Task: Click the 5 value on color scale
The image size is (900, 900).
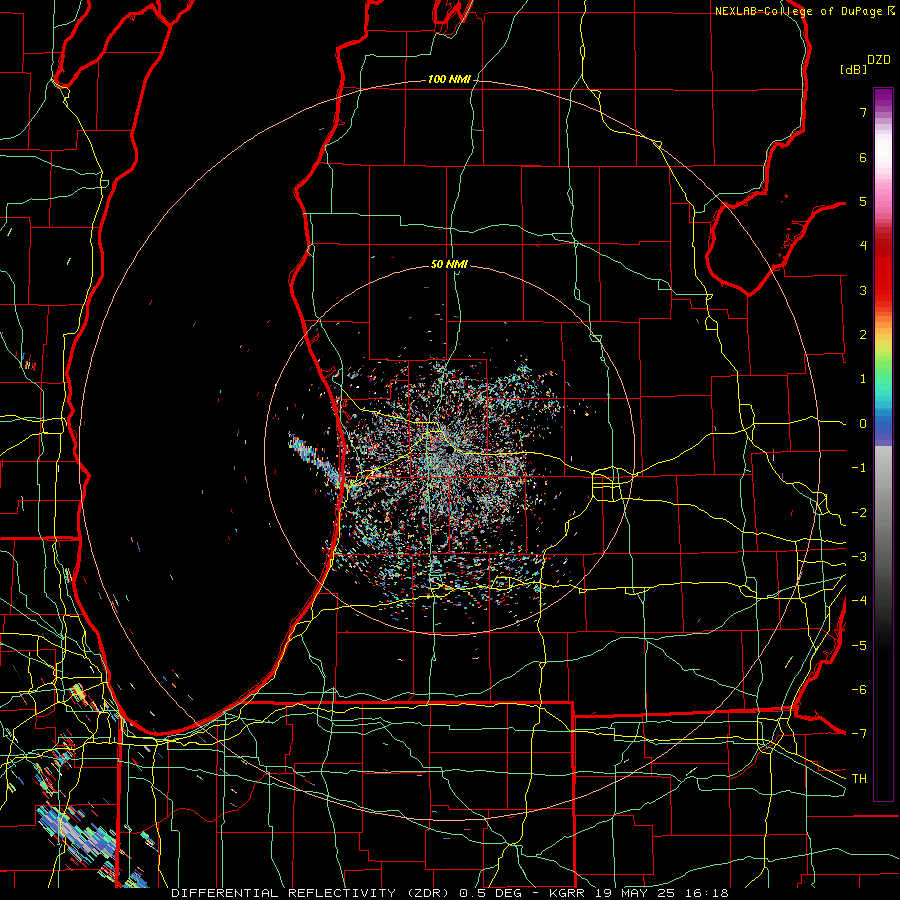Action: (x=863, y=201)
